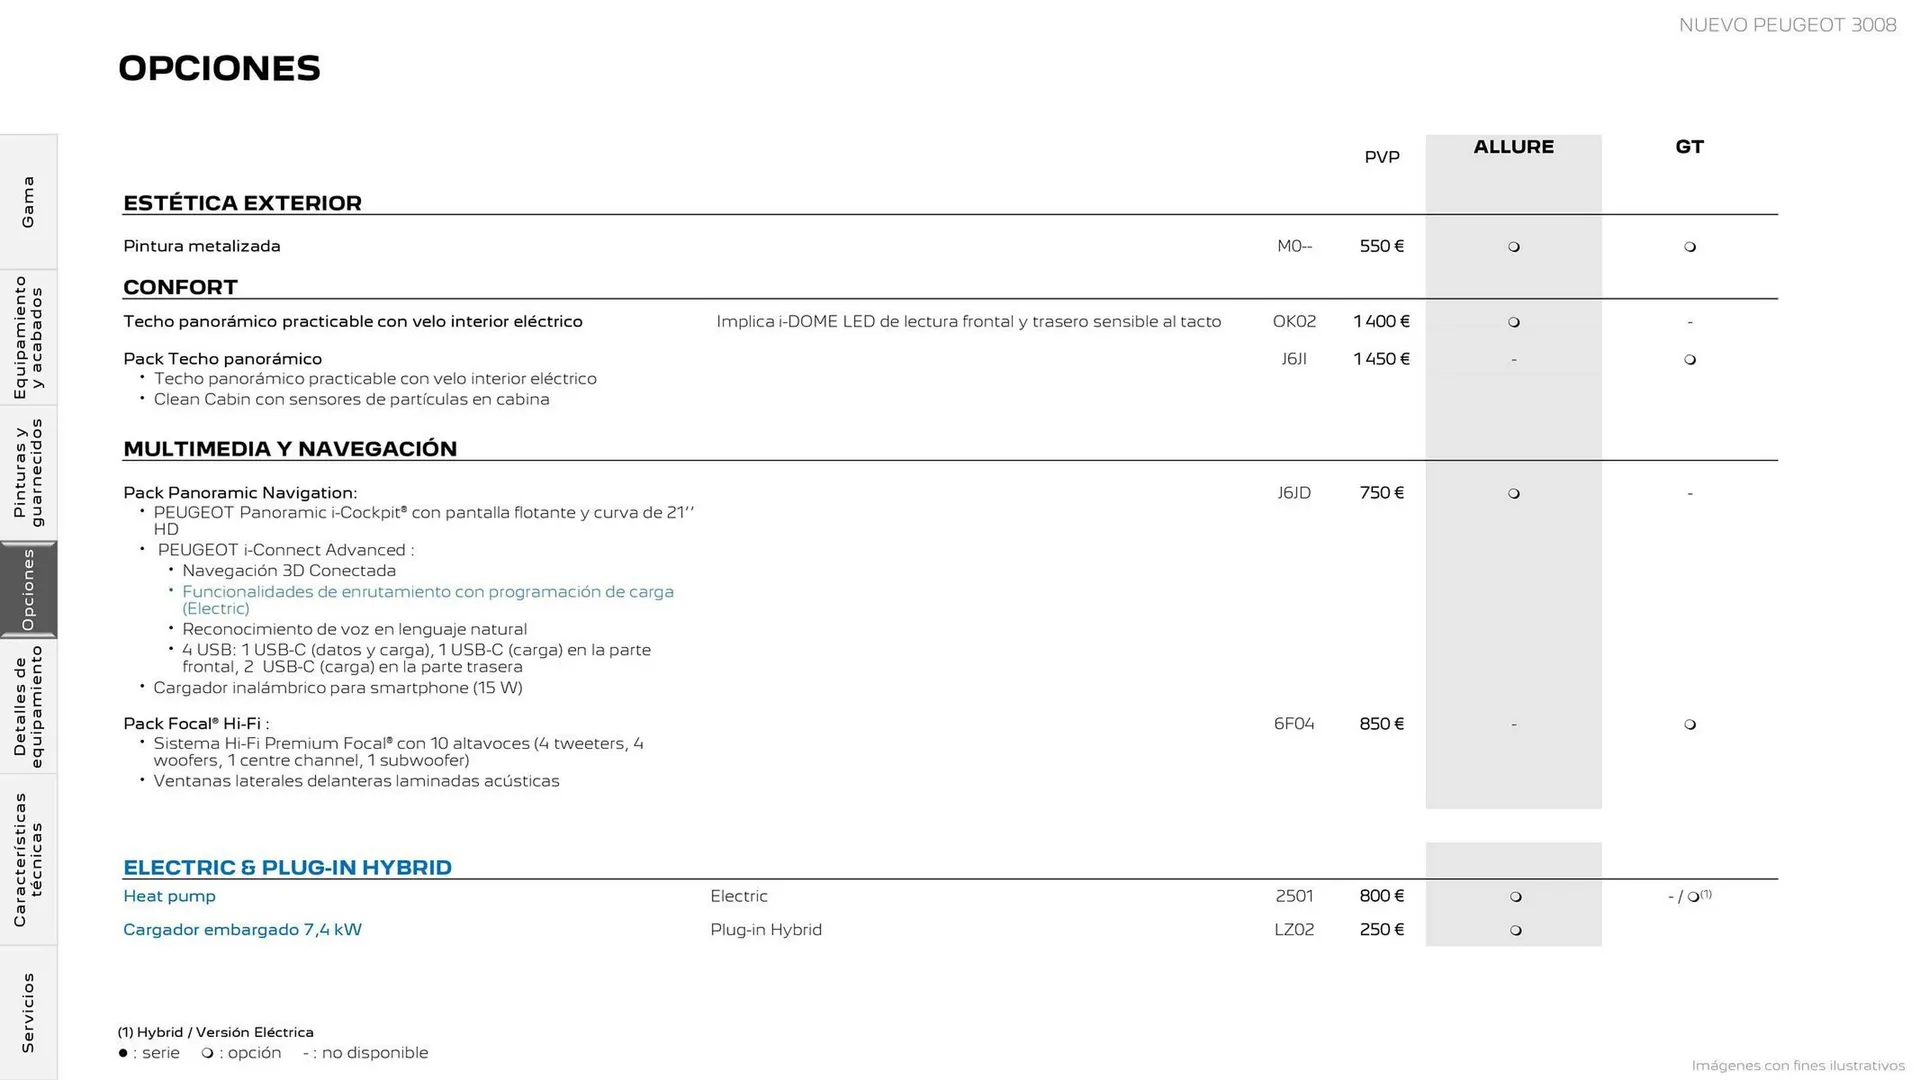Go to Pinturas y guarnecidos tab
The height and width of the screenshot is (1080, 1920).
28,473
